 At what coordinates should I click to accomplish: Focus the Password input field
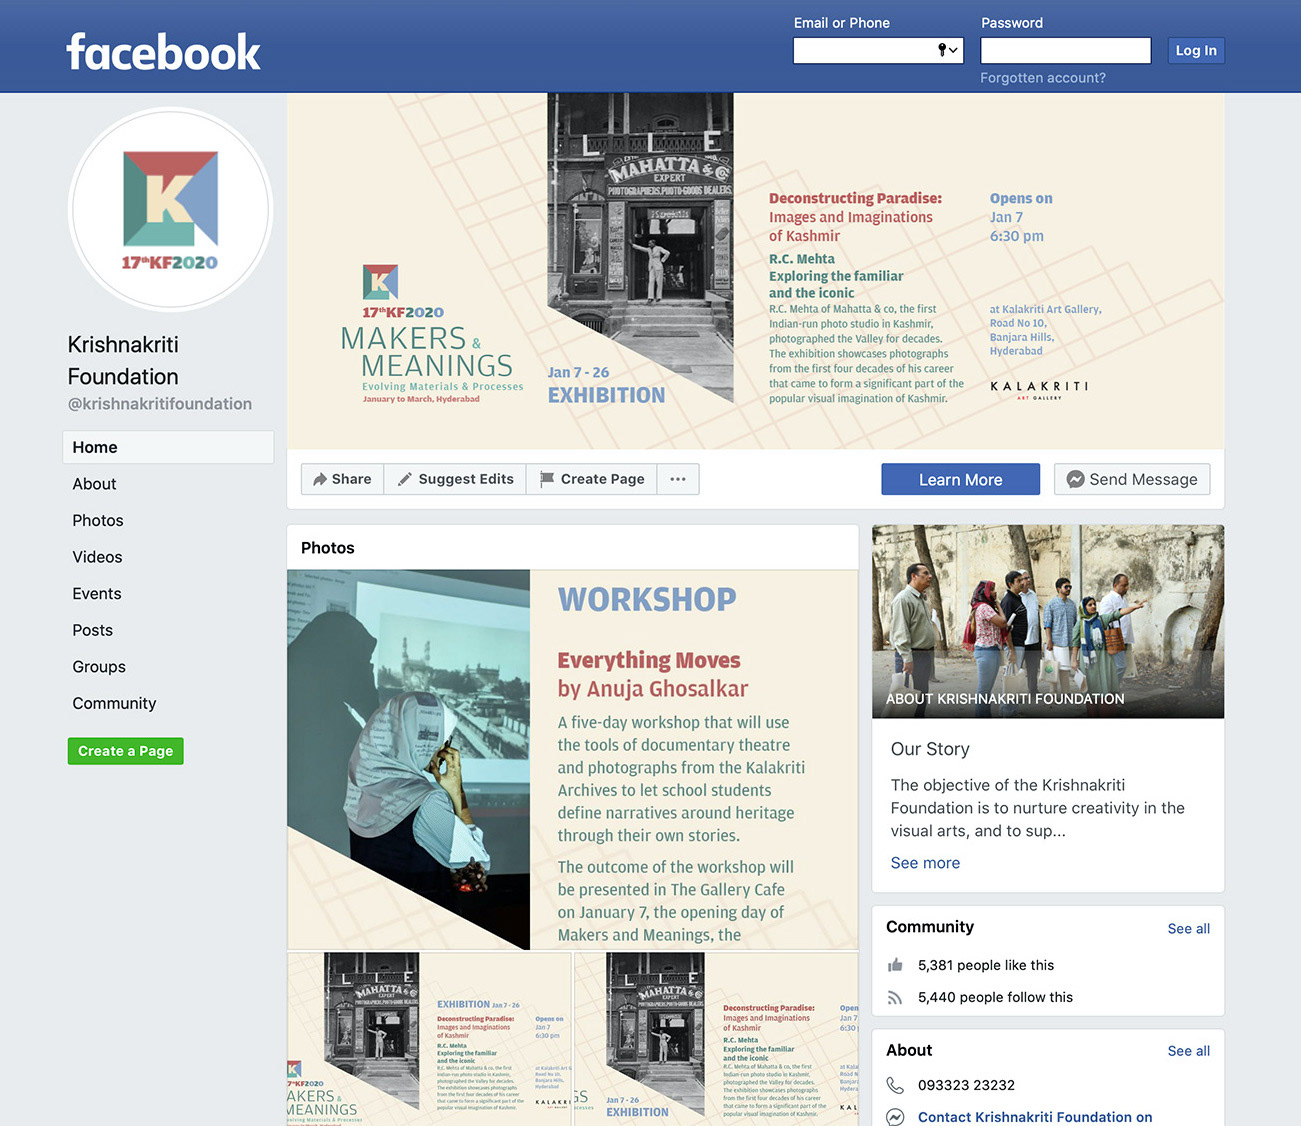click(1065, 50)
